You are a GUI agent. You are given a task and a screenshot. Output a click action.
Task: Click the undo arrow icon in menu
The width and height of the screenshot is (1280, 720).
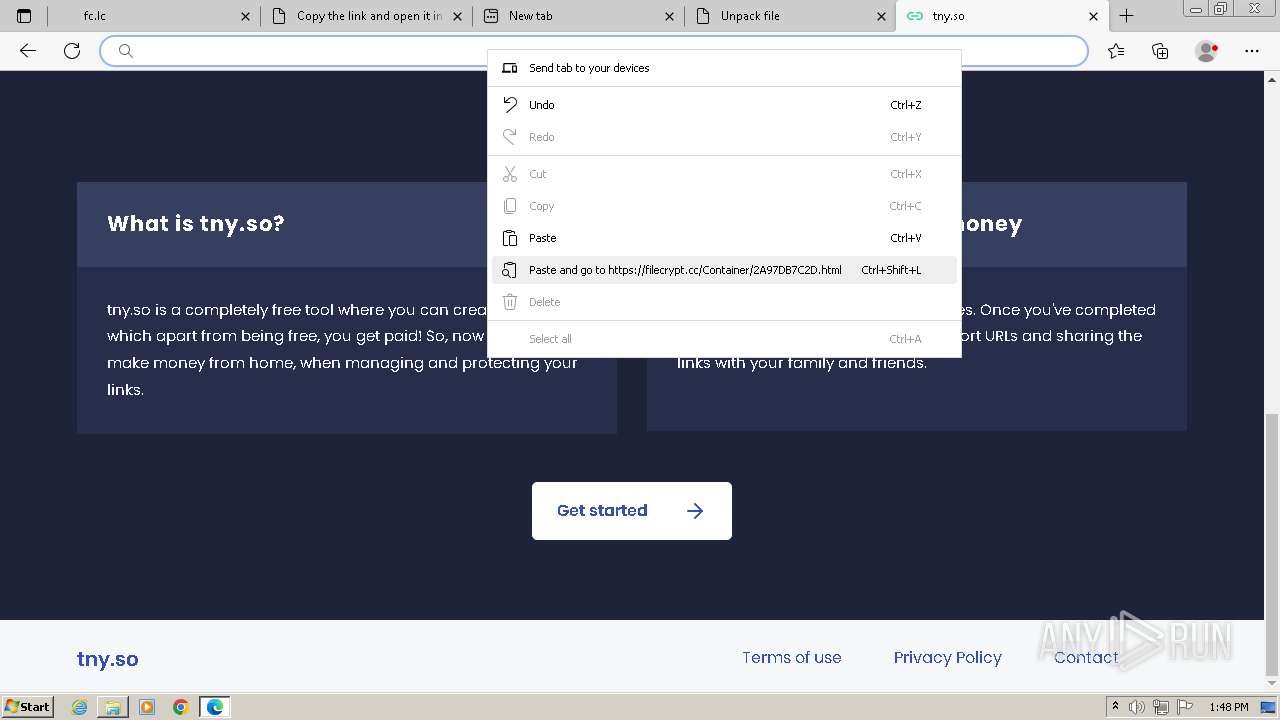coord(510,105)
